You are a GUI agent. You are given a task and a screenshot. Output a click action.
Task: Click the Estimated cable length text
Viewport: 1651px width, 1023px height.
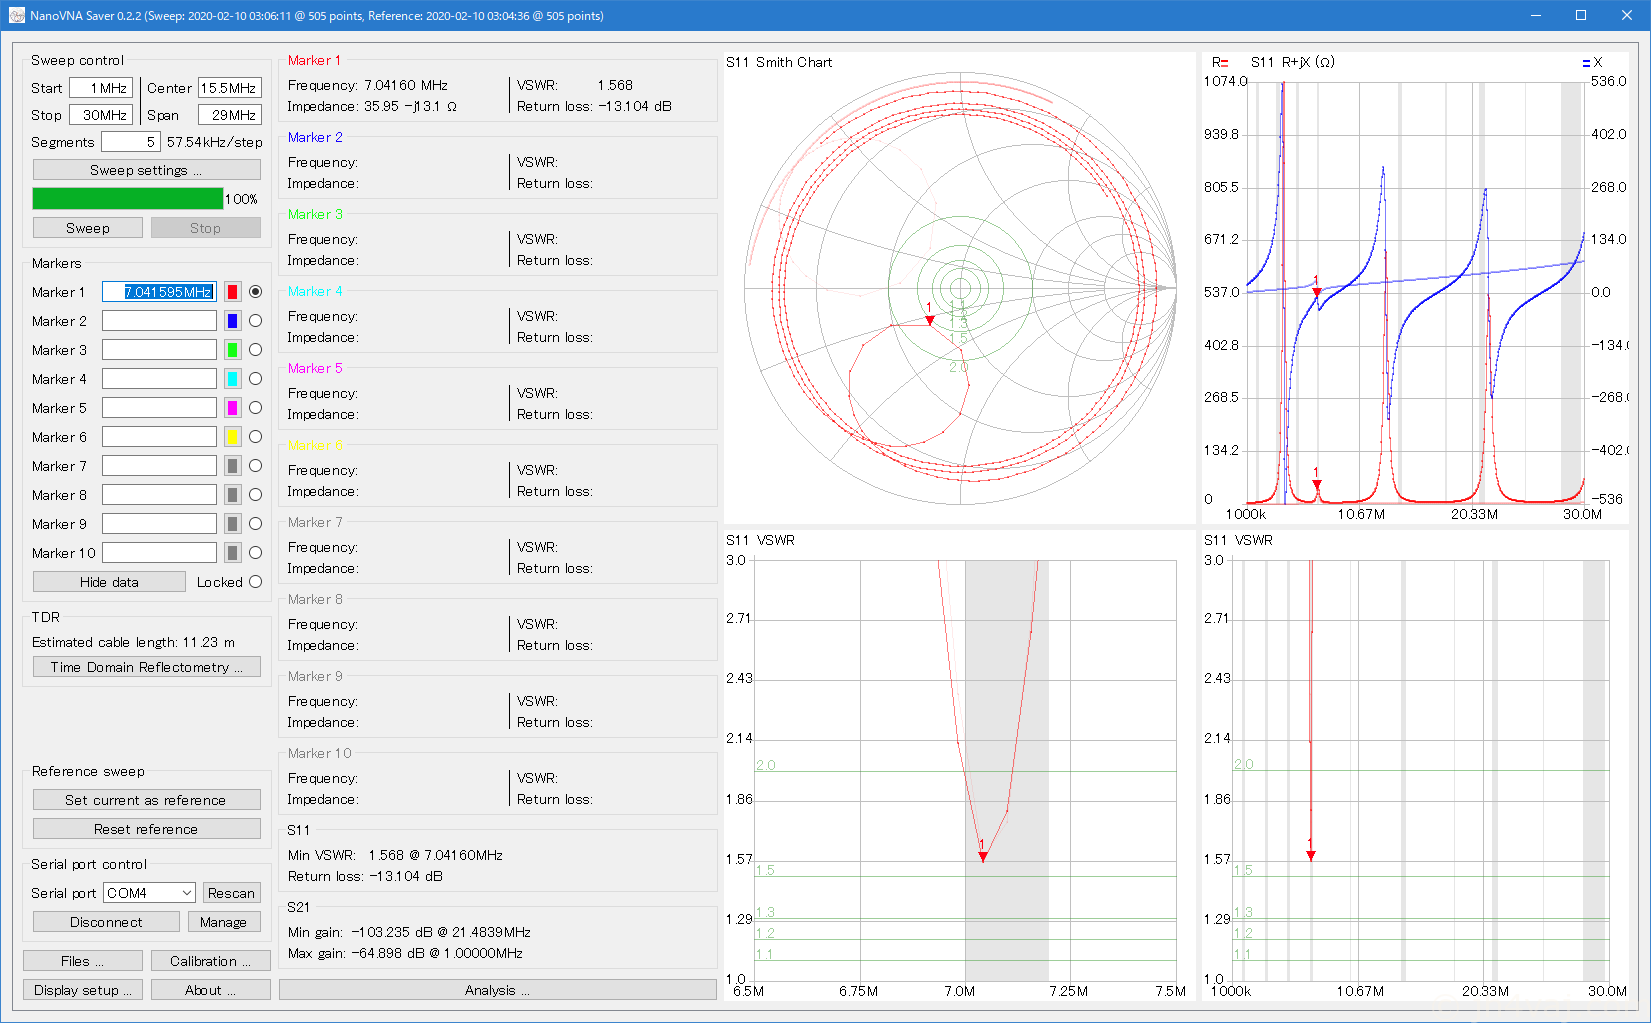tap(133, 642)
